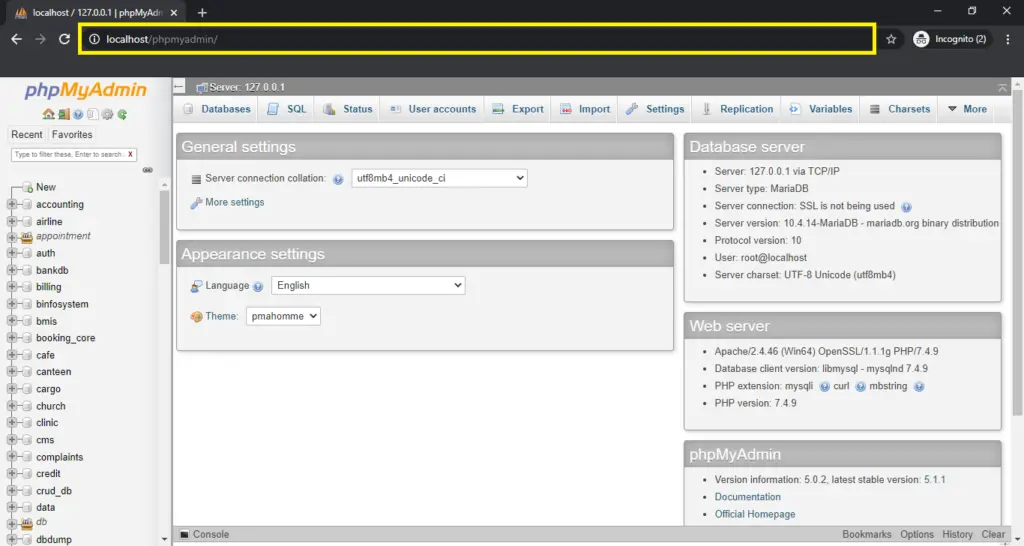This screenshot has width=1024, height=546.
Task: Click the database filter text field
Action: click(x=68, y=155)
